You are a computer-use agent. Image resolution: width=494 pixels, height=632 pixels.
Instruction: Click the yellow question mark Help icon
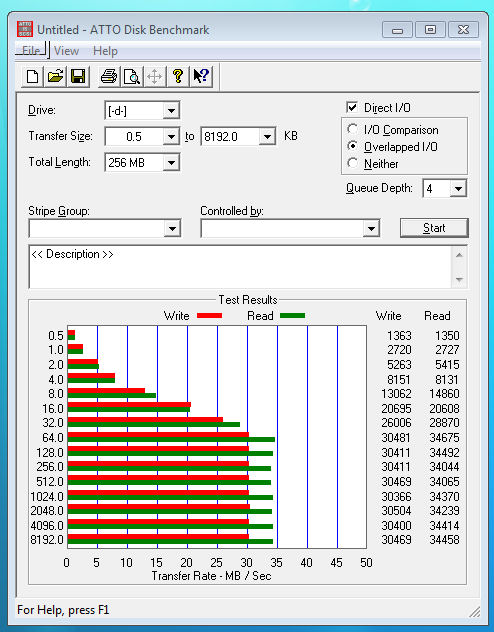[178, 76]
